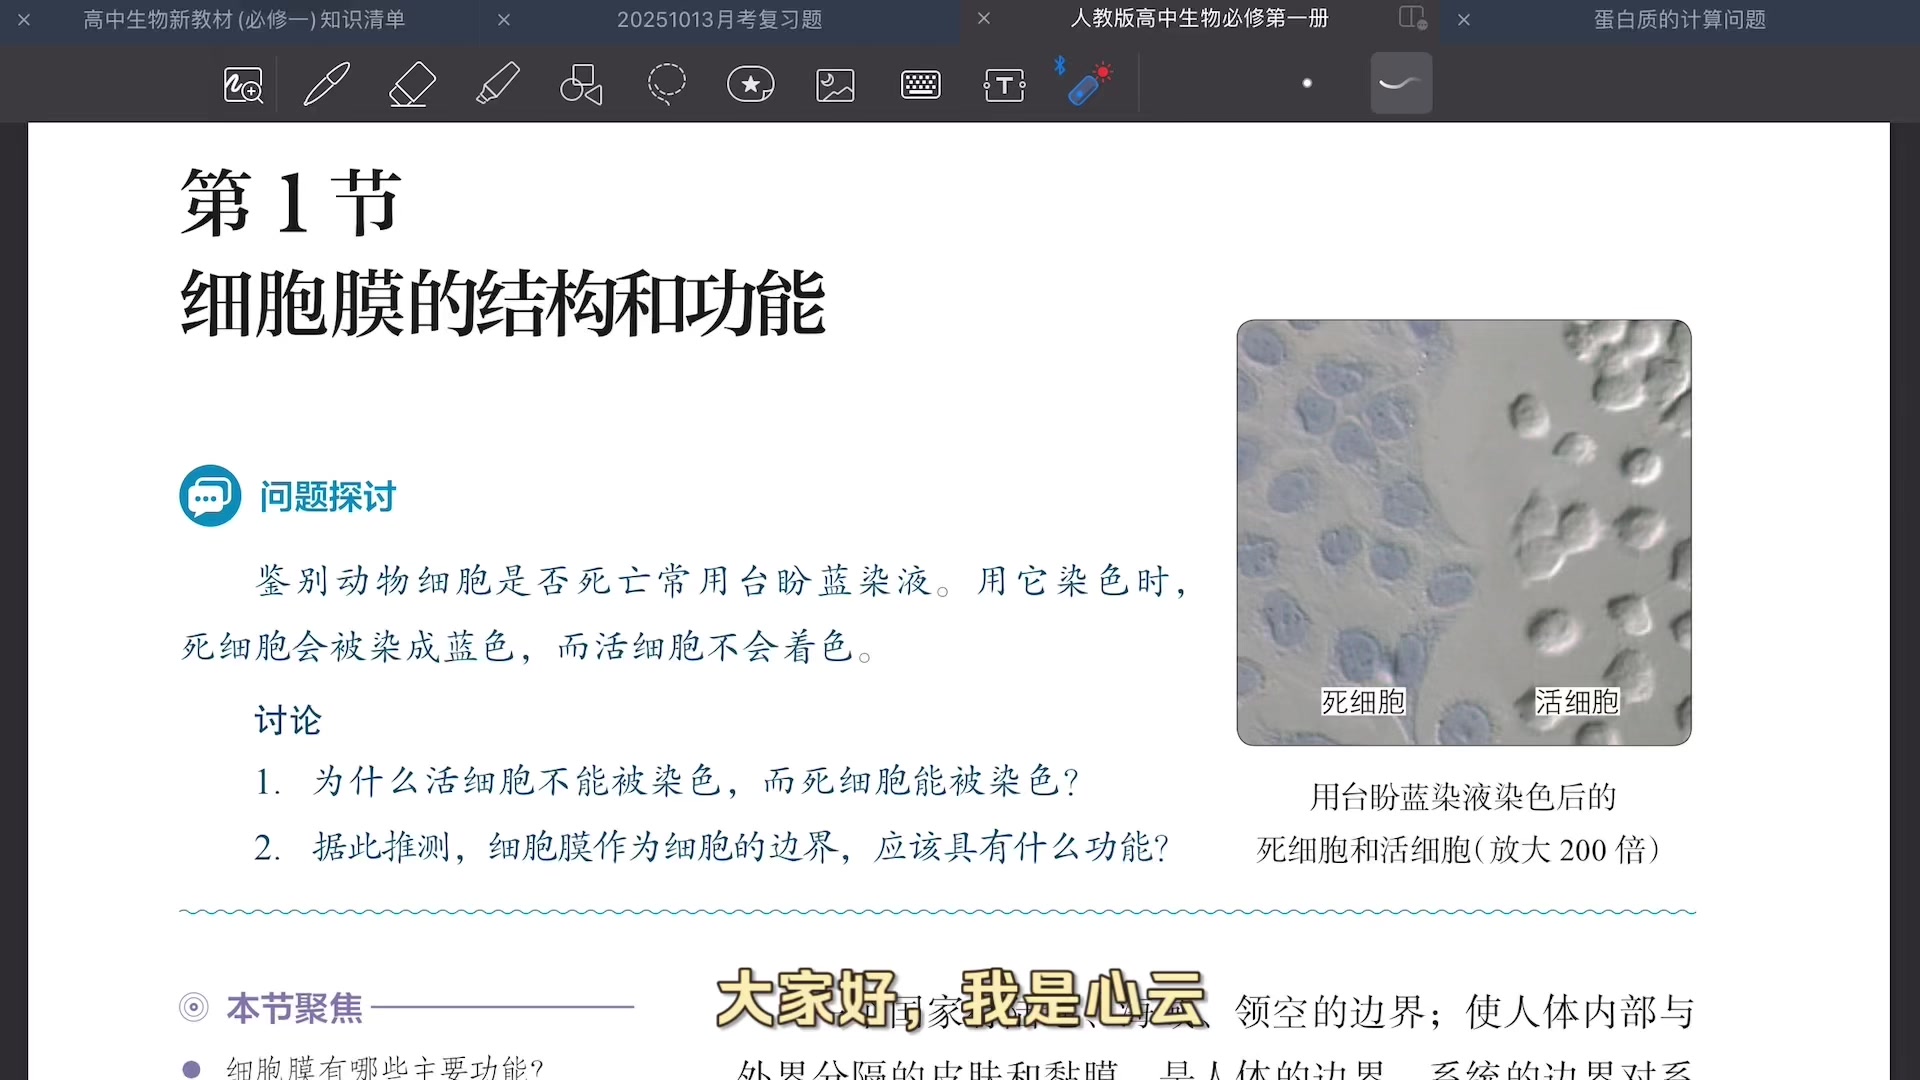Open the Shapes tool
Image resolution: width=1920 pixels, height=1080 pixels.
pyautogui.click(x=580, y=84)
